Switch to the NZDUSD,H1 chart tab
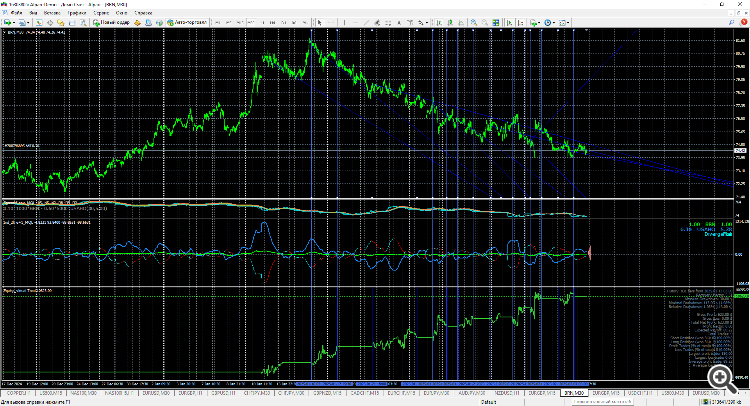This screenshot has height=406, width=750. [x=507, y=393]
